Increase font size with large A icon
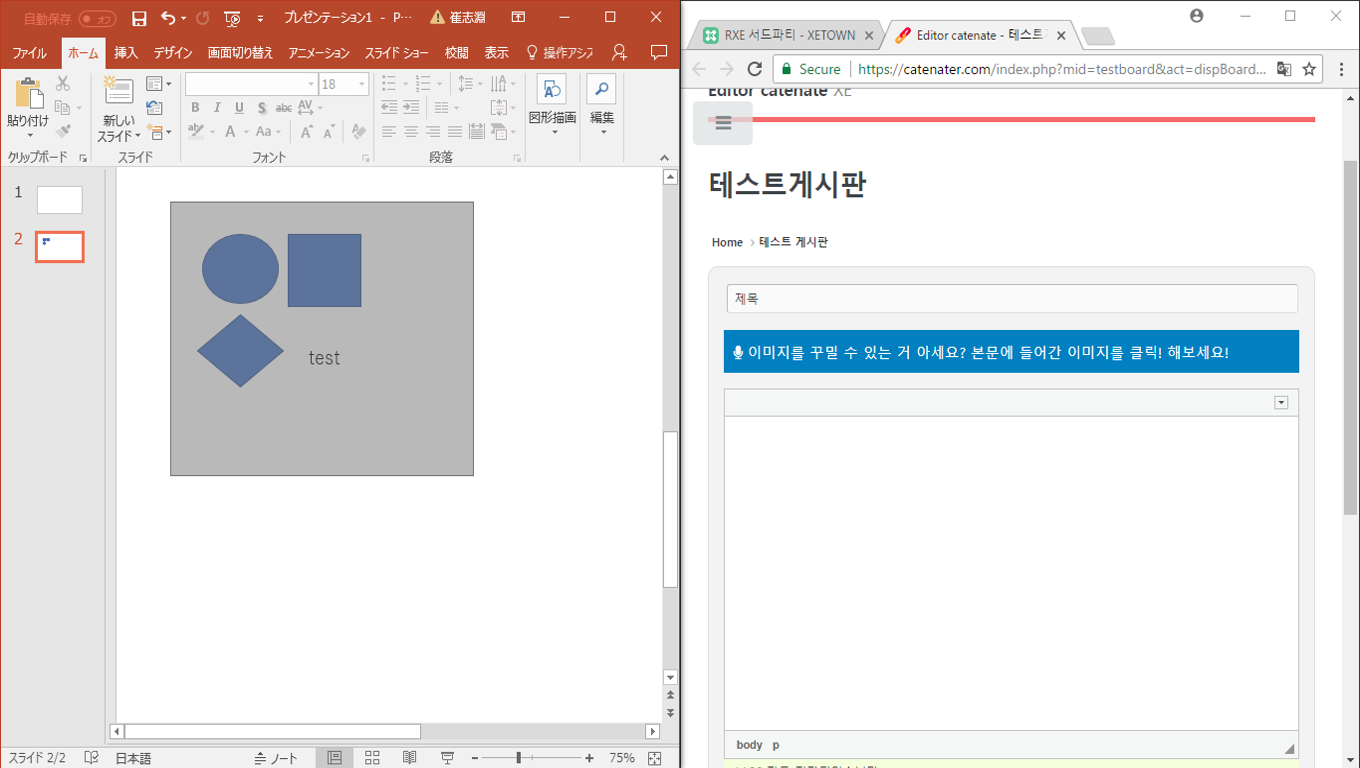This screenshot has height=768, width=1360. click(307, 132)
